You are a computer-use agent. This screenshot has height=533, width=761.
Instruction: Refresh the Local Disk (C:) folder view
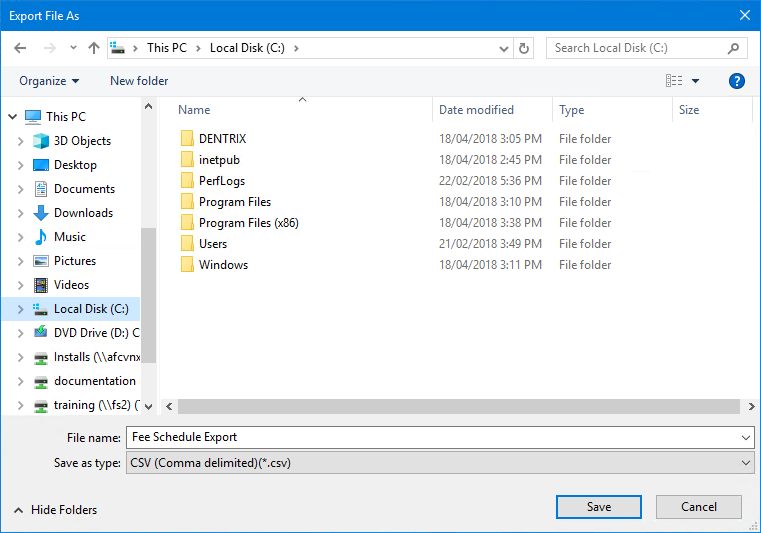click(525, 48)
